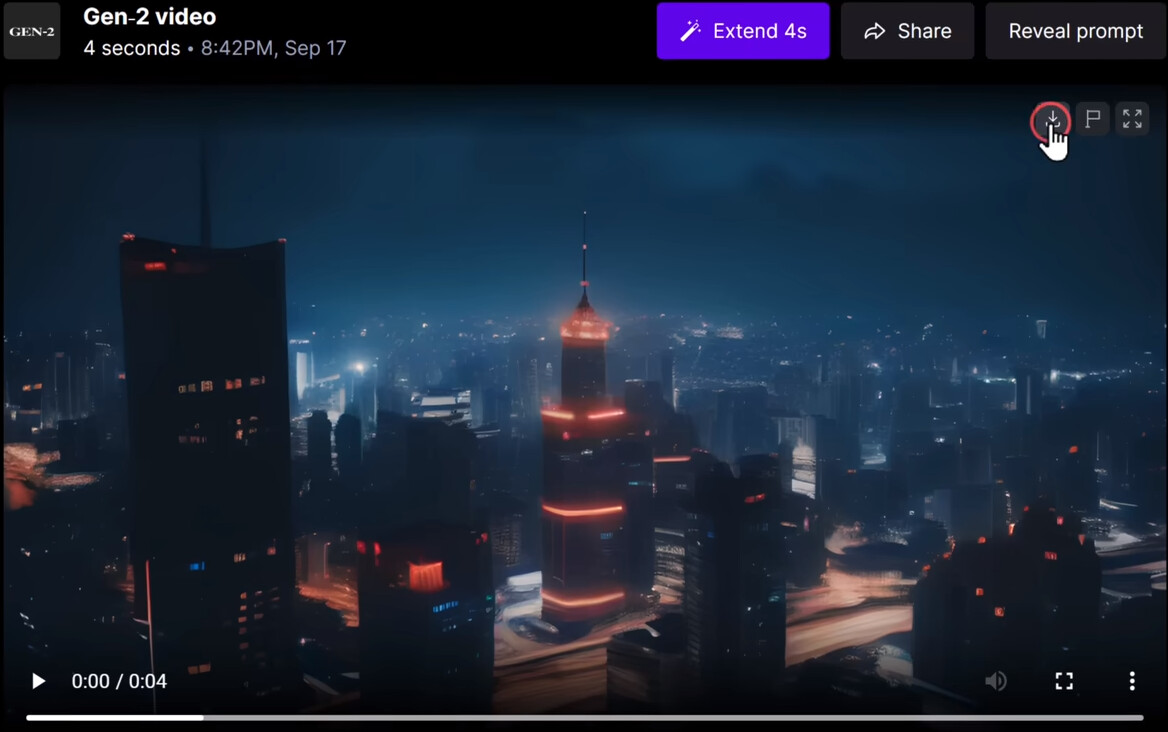Click the 8:42PM, Sep 17 timestamp

[x=273, y=48]
